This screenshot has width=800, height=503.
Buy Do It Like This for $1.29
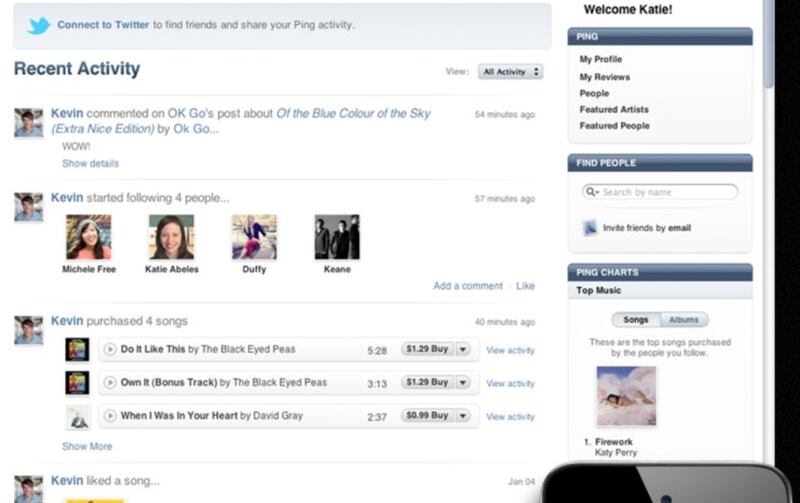pos(427,349)
